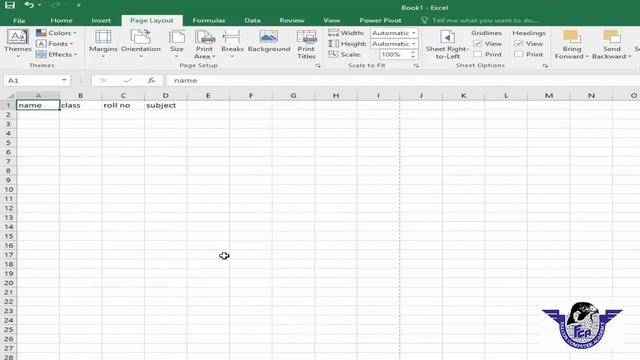640x360 pixels.
Task: Toggle Headings Print checkbox
Action: coord(518,54)
